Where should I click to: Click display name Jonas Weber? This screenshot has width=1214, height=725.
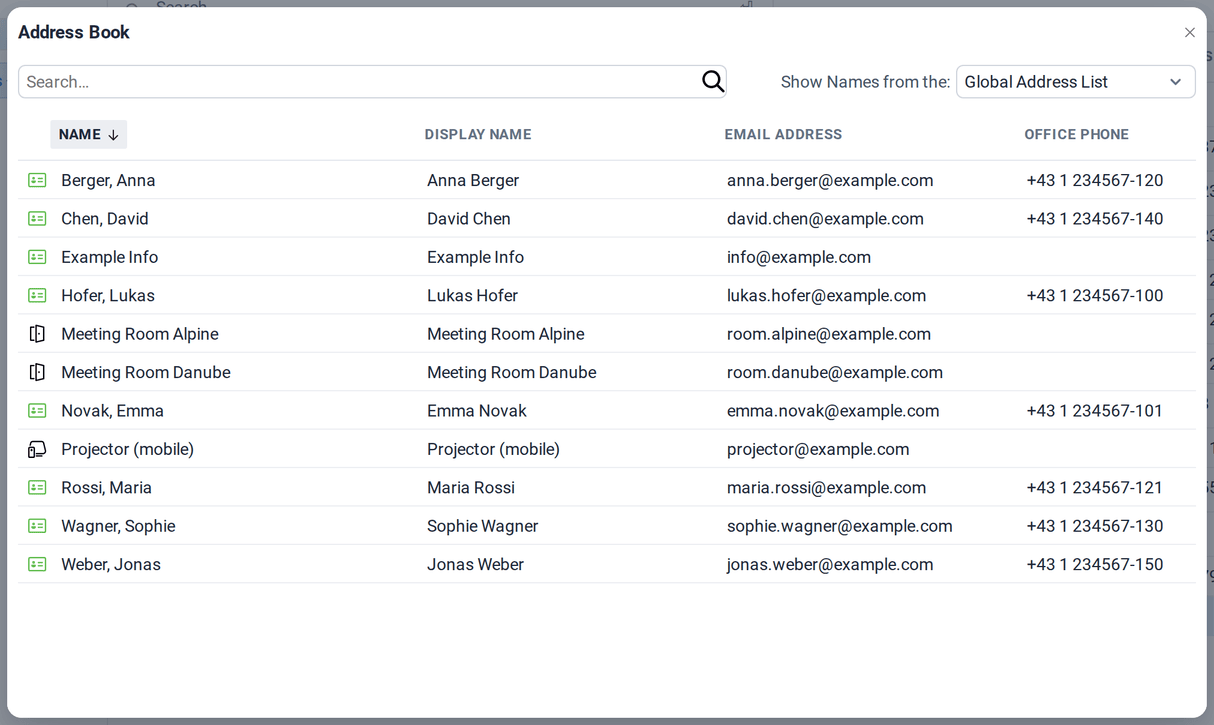click(476, 565)
